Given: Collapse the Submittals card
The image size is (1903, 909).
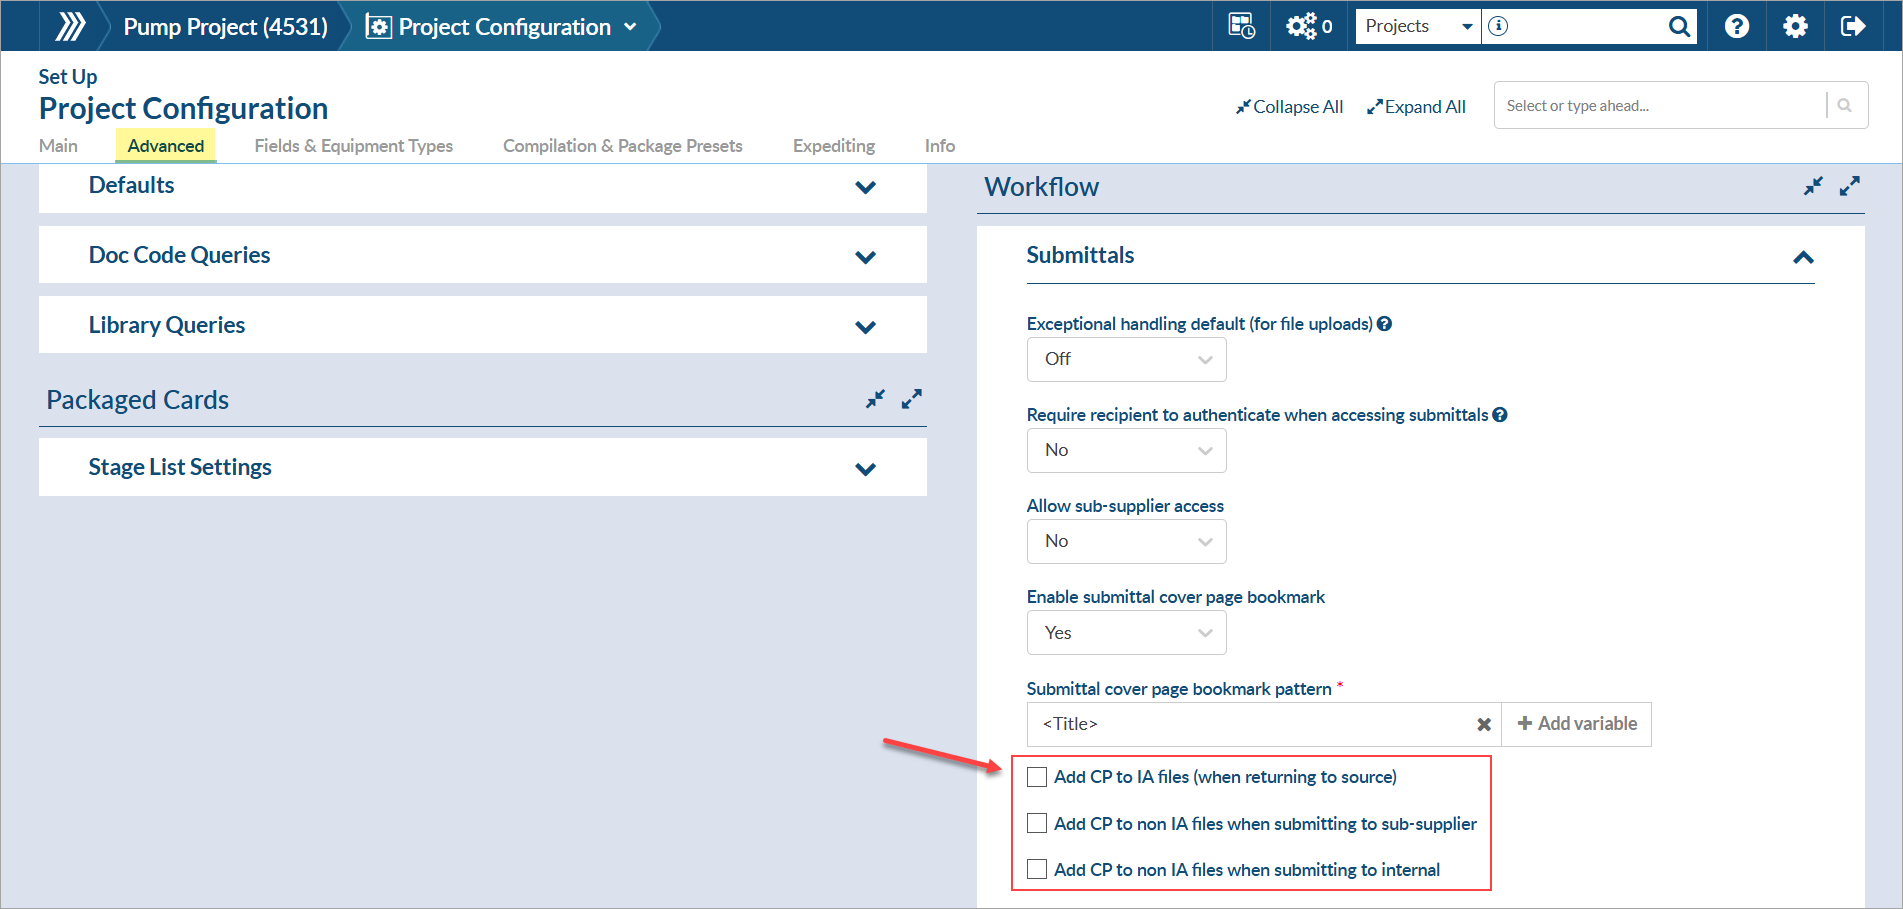Looking at the screenshot, I should (1803, 257).
